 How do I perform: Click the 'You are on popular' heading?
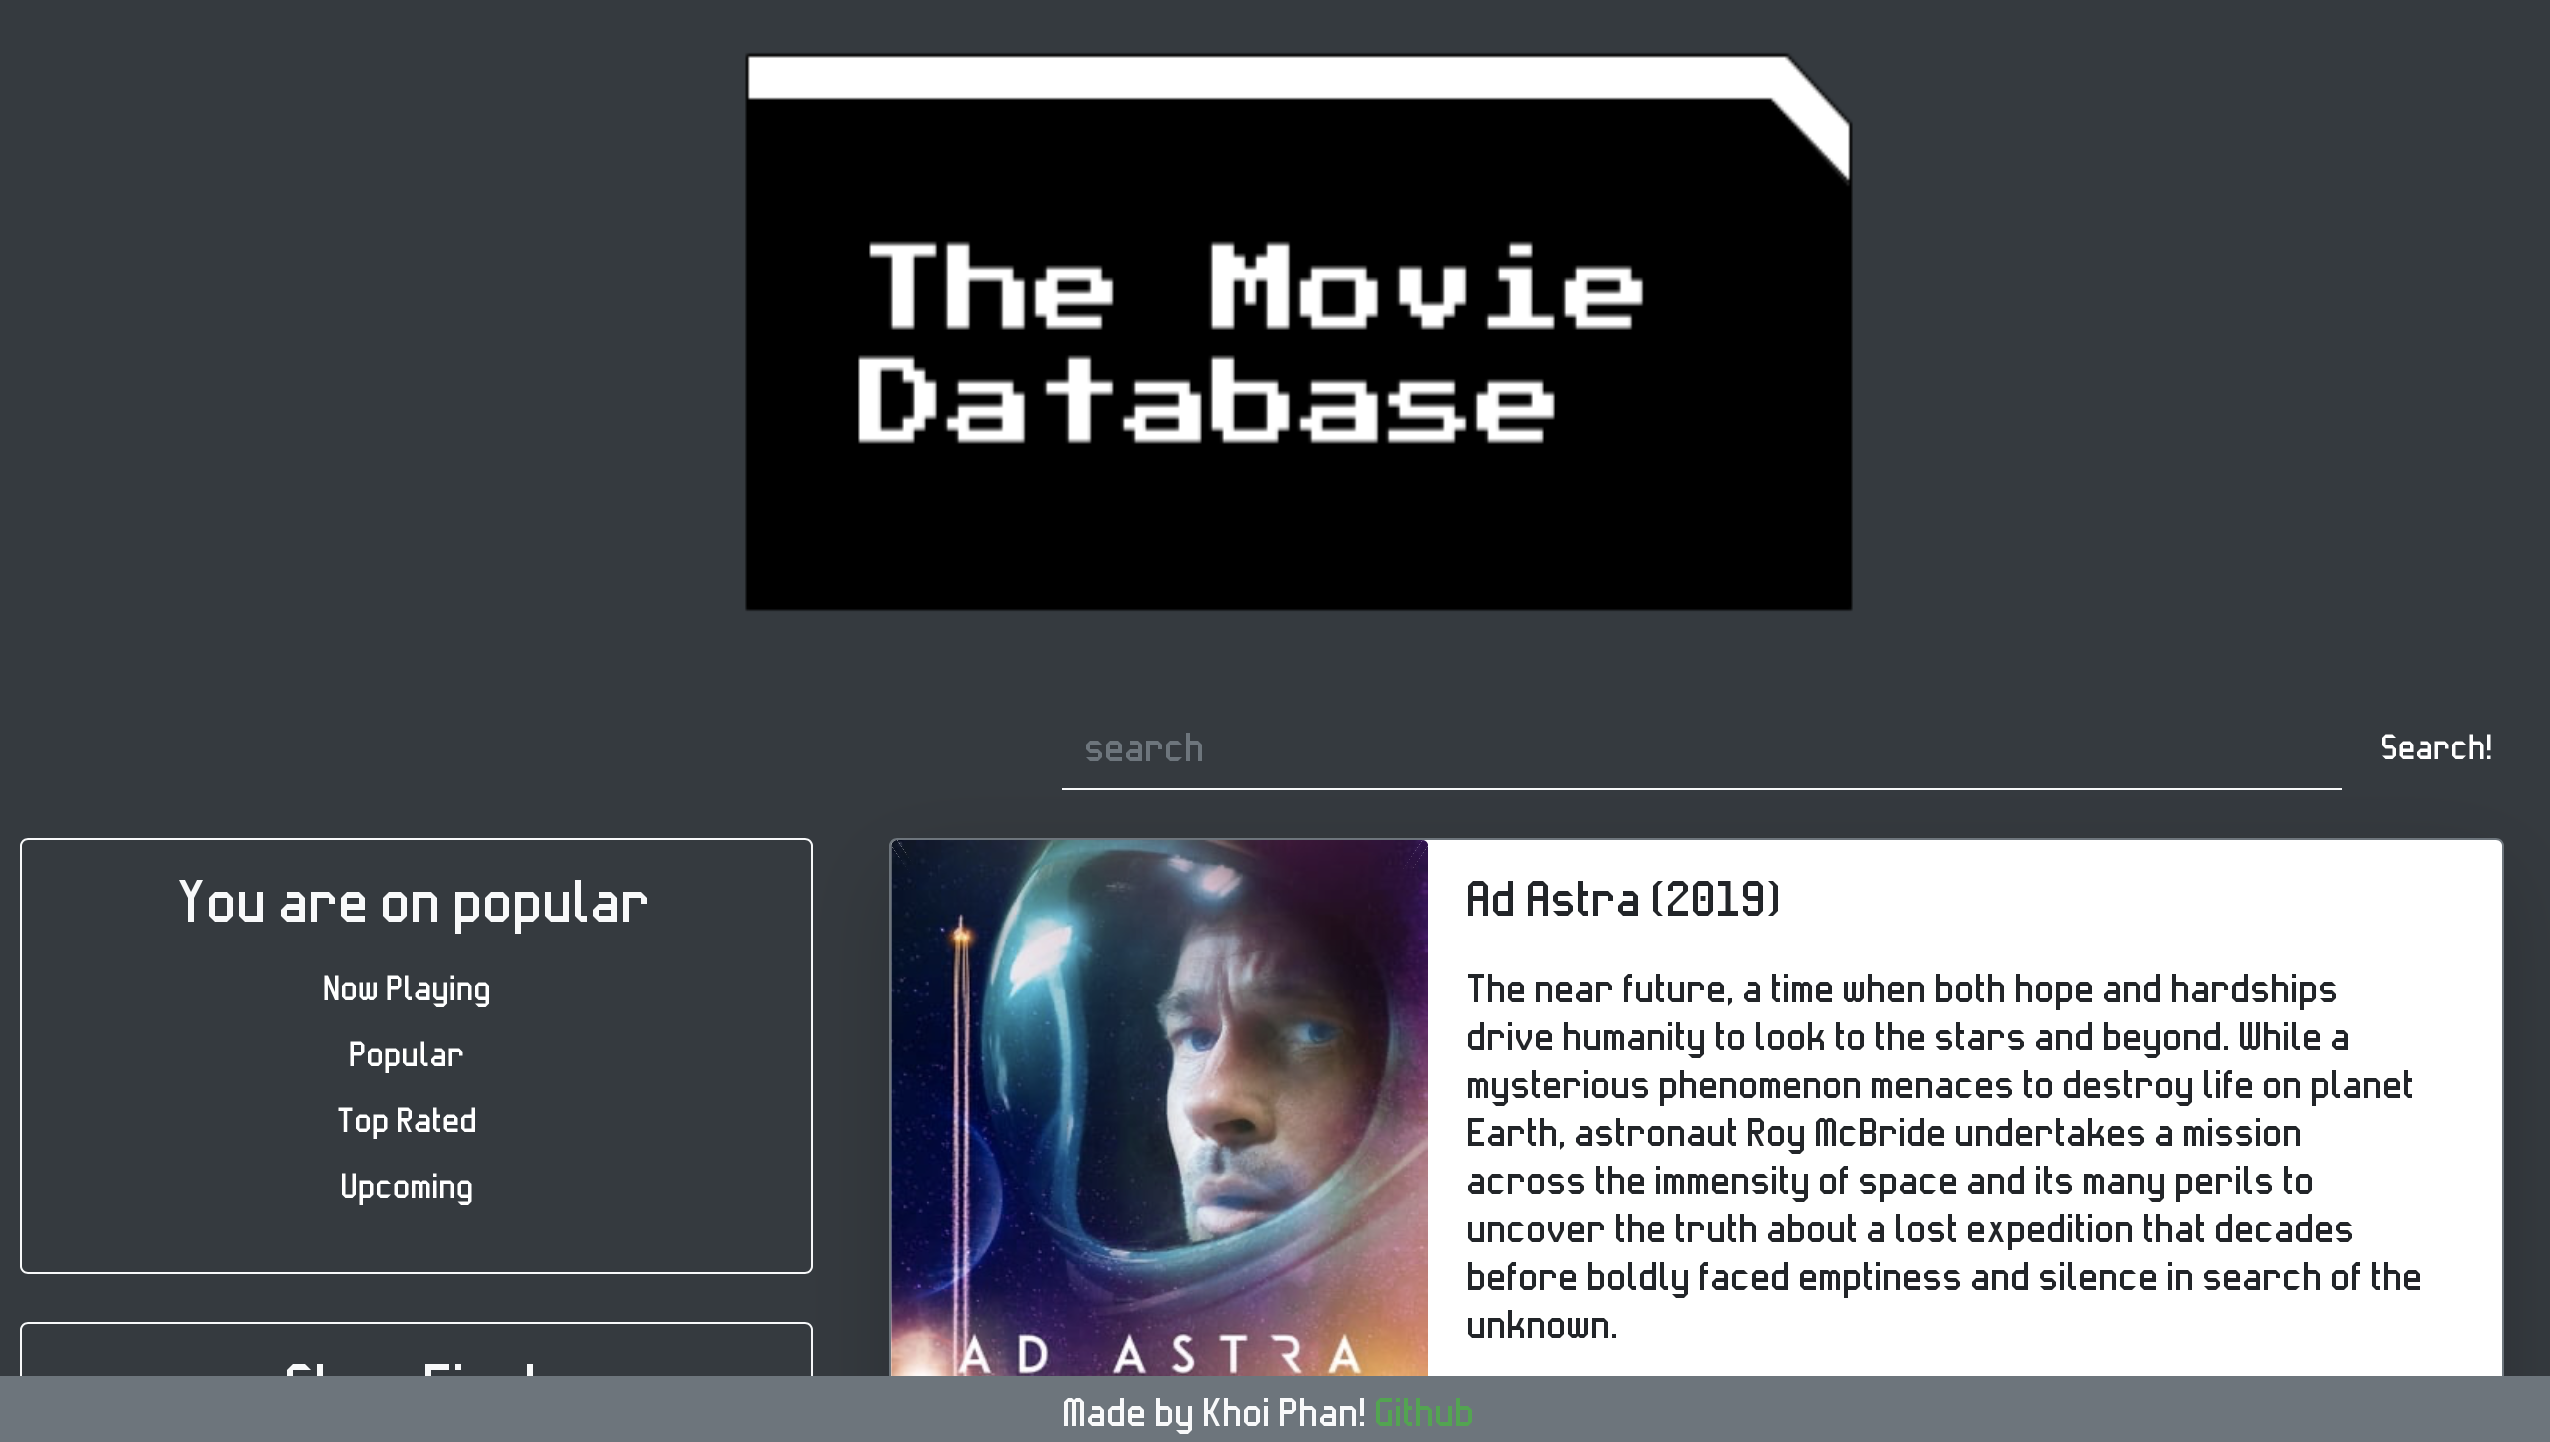pos(413,903)
